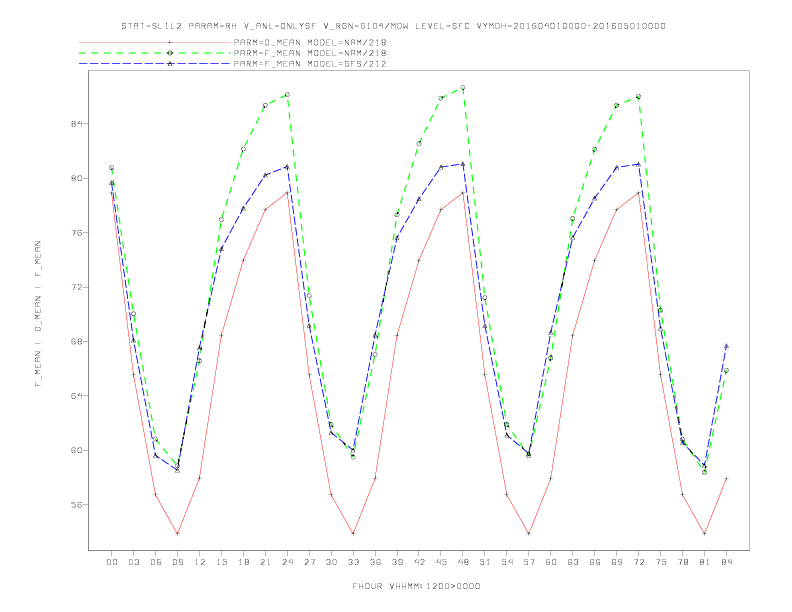Click red observed minimum marker at hour 57
This screenshot has height=612, width=792.
point(529,533)
